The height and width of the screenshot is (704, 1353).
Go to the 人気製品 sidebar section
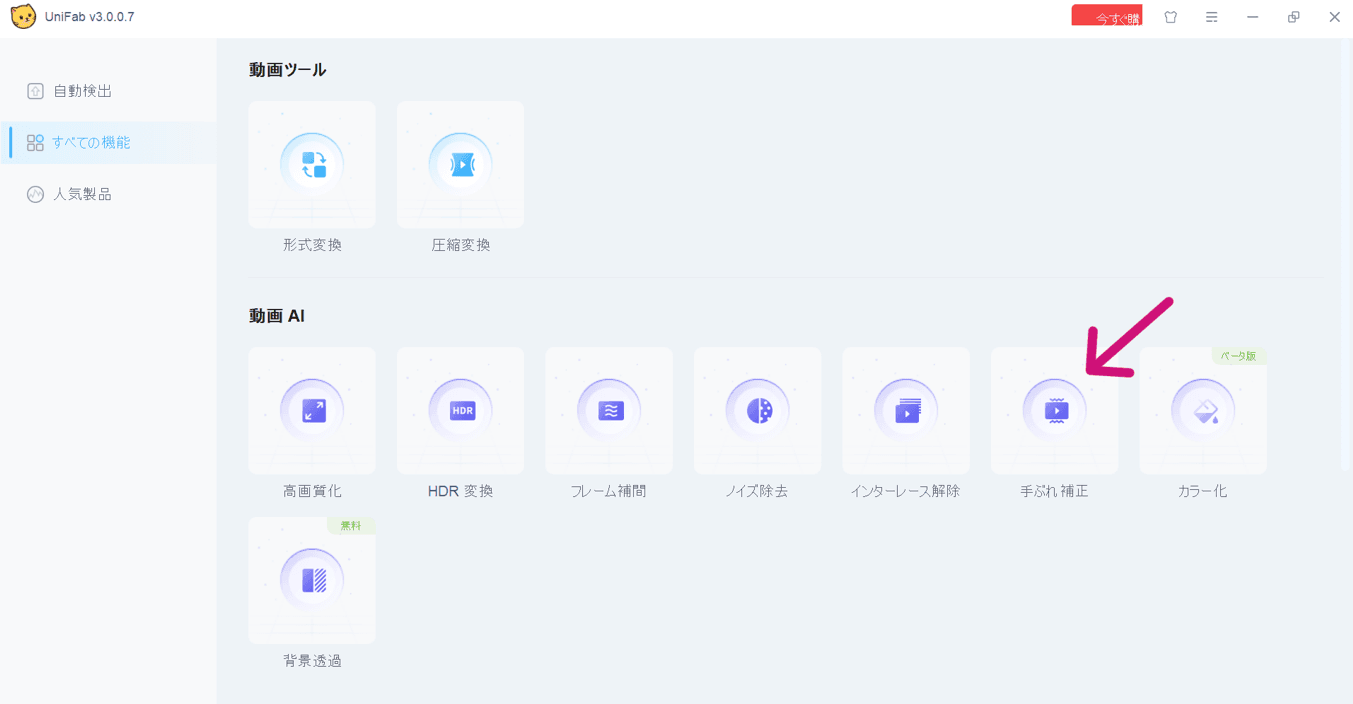(x=82, y=194)
